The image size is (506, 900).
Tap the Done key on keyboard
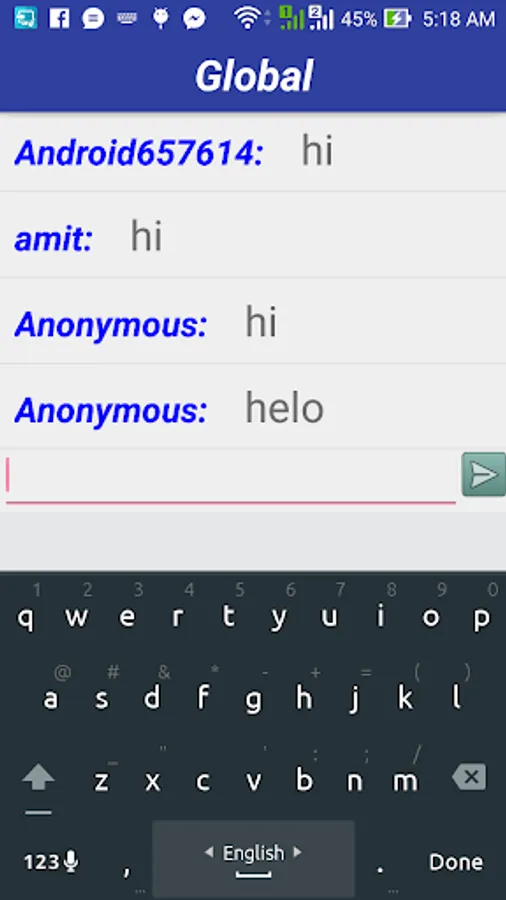pos(456,862)
